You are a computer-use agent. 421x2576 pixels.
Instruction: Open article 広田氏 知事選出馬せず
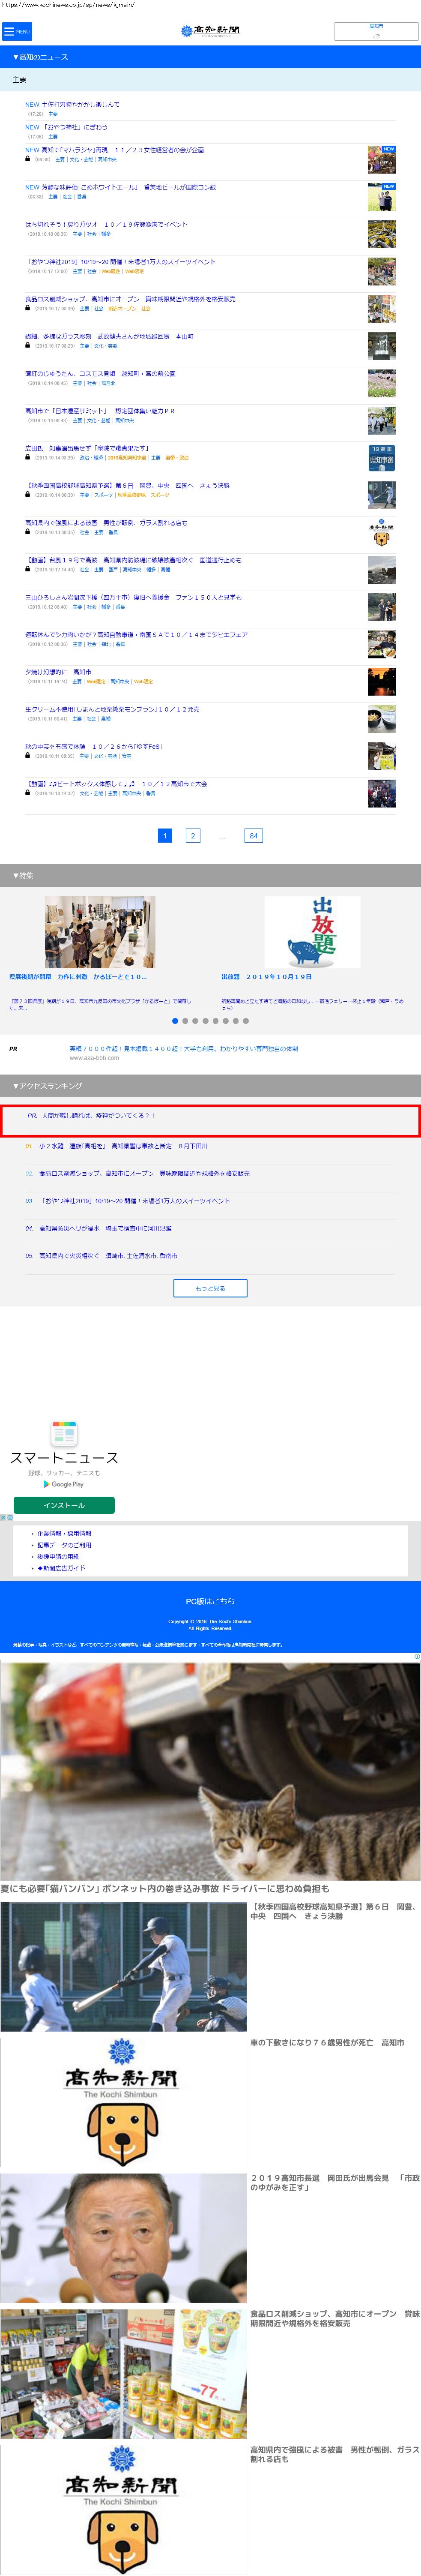tap(87, 448)
